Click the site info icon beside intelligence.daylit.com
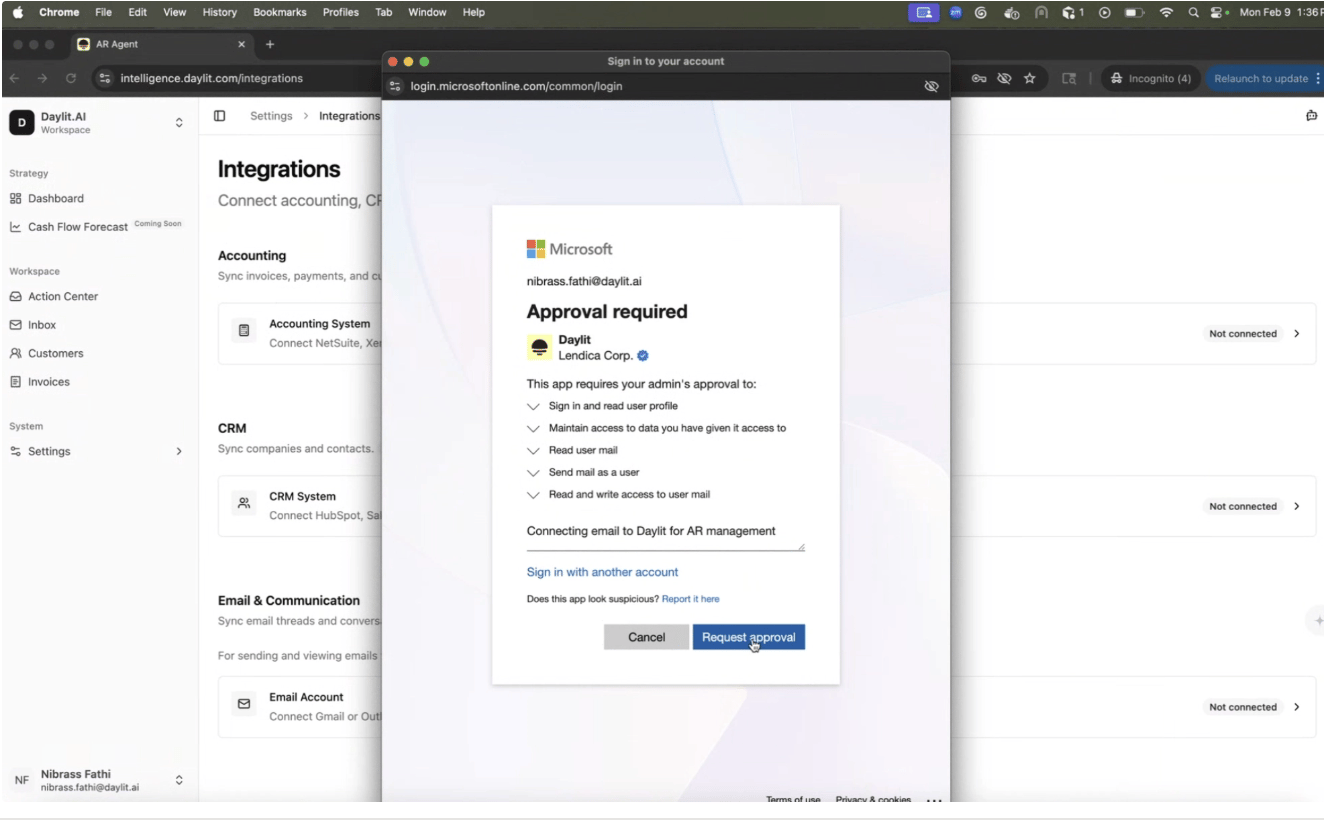The height and width of the screenshot is (822, 1324). coord(104,78)
